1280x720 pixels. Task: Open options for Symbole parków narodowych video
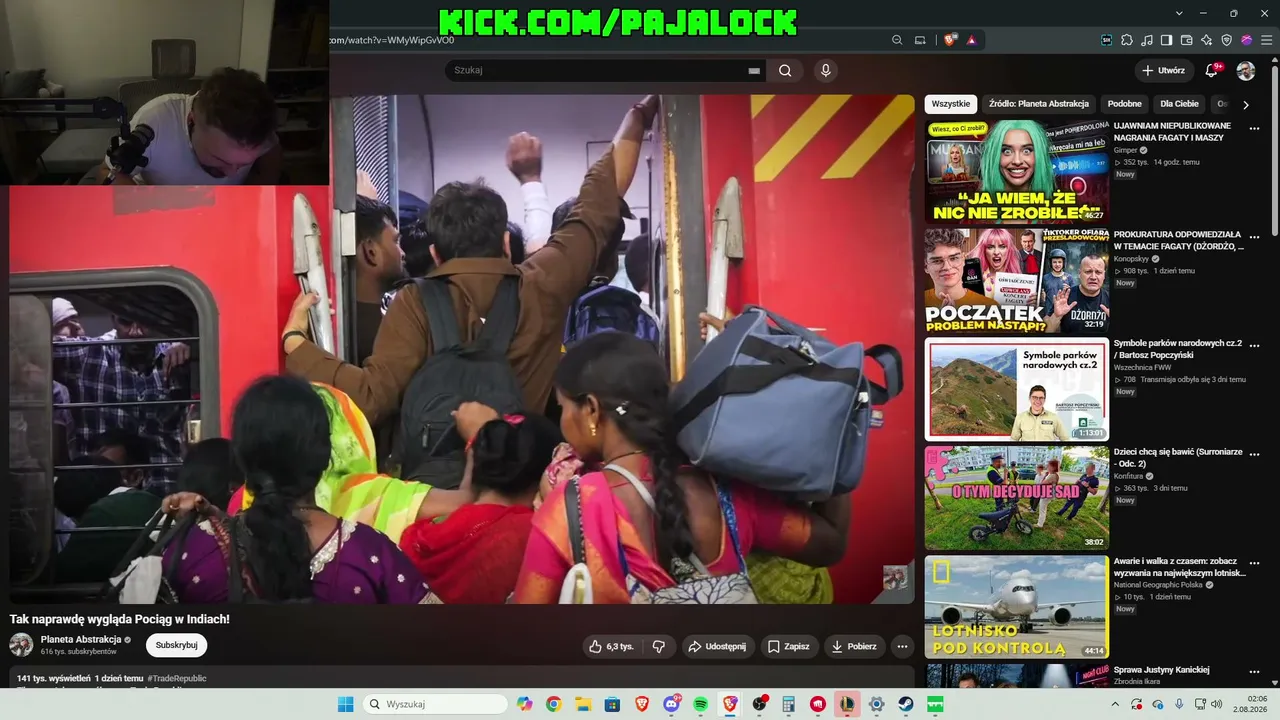1254,345
